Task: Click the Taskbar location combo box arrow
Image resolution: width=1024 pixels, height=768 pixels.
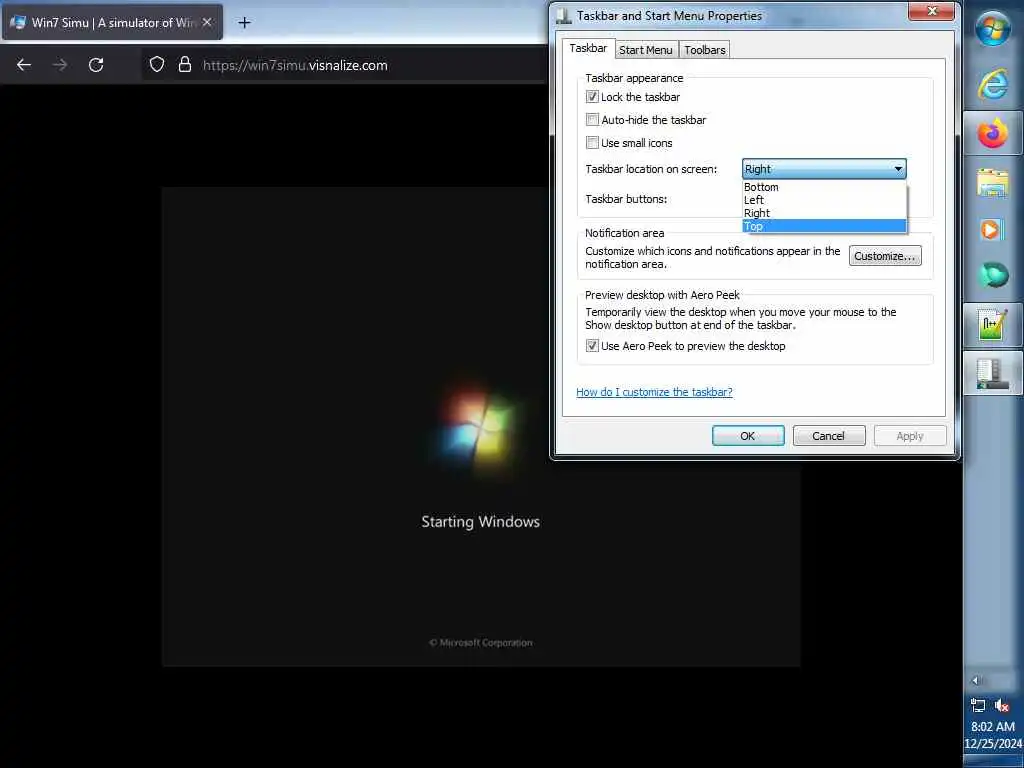Action: pos(898,169)
